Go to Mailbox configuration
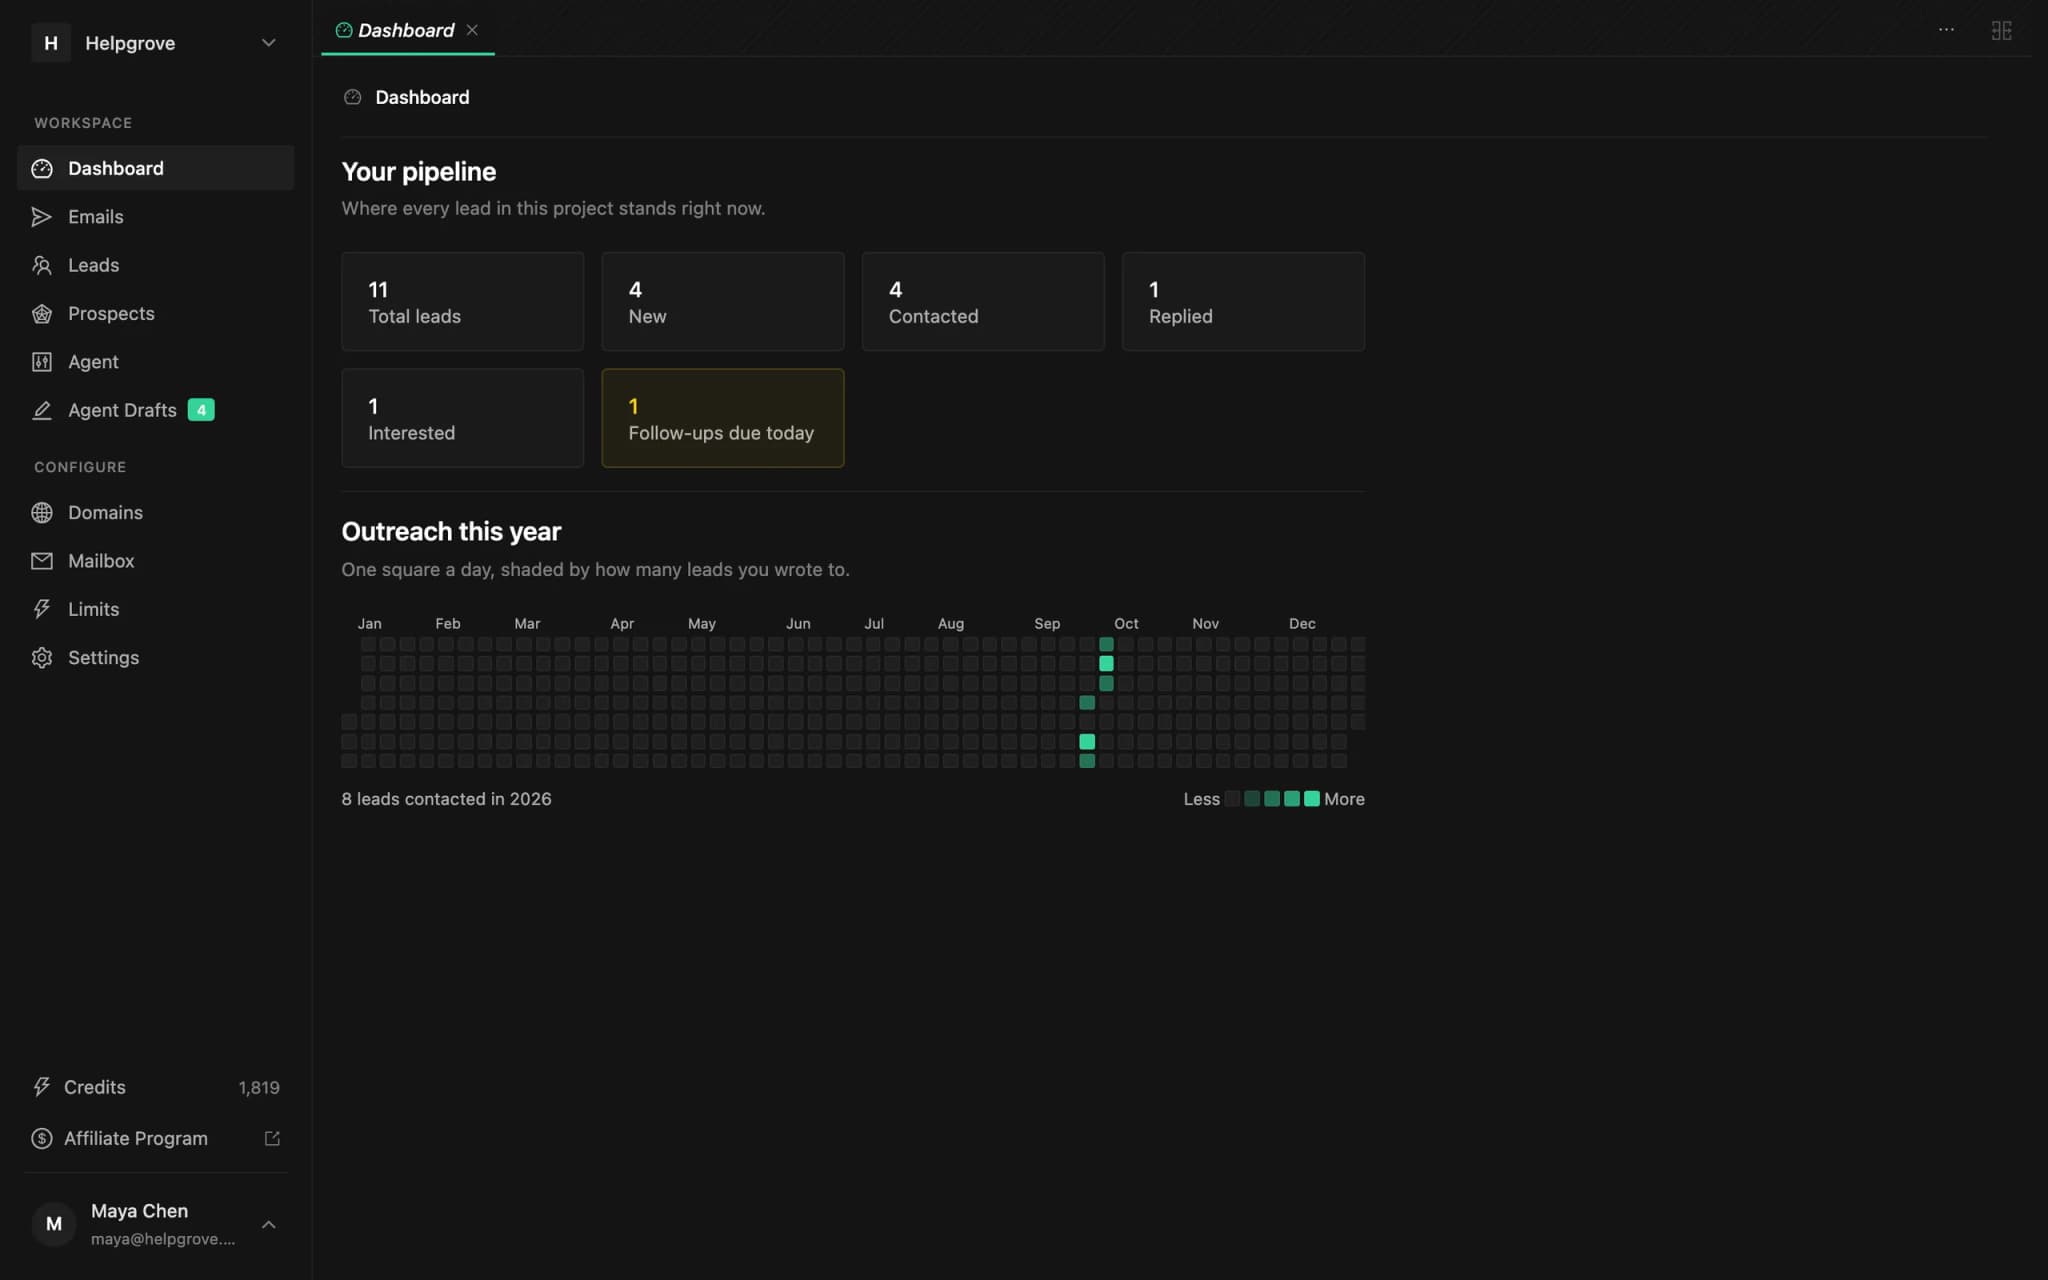The height and width of the screenshot is (1280, 2048). click(156, 561)
